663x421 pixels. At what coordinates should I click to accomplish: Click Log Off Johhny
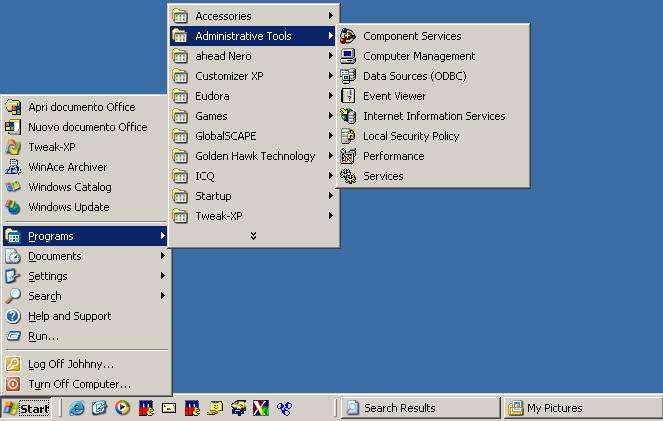pyautogui.click(x=71, y=364)
